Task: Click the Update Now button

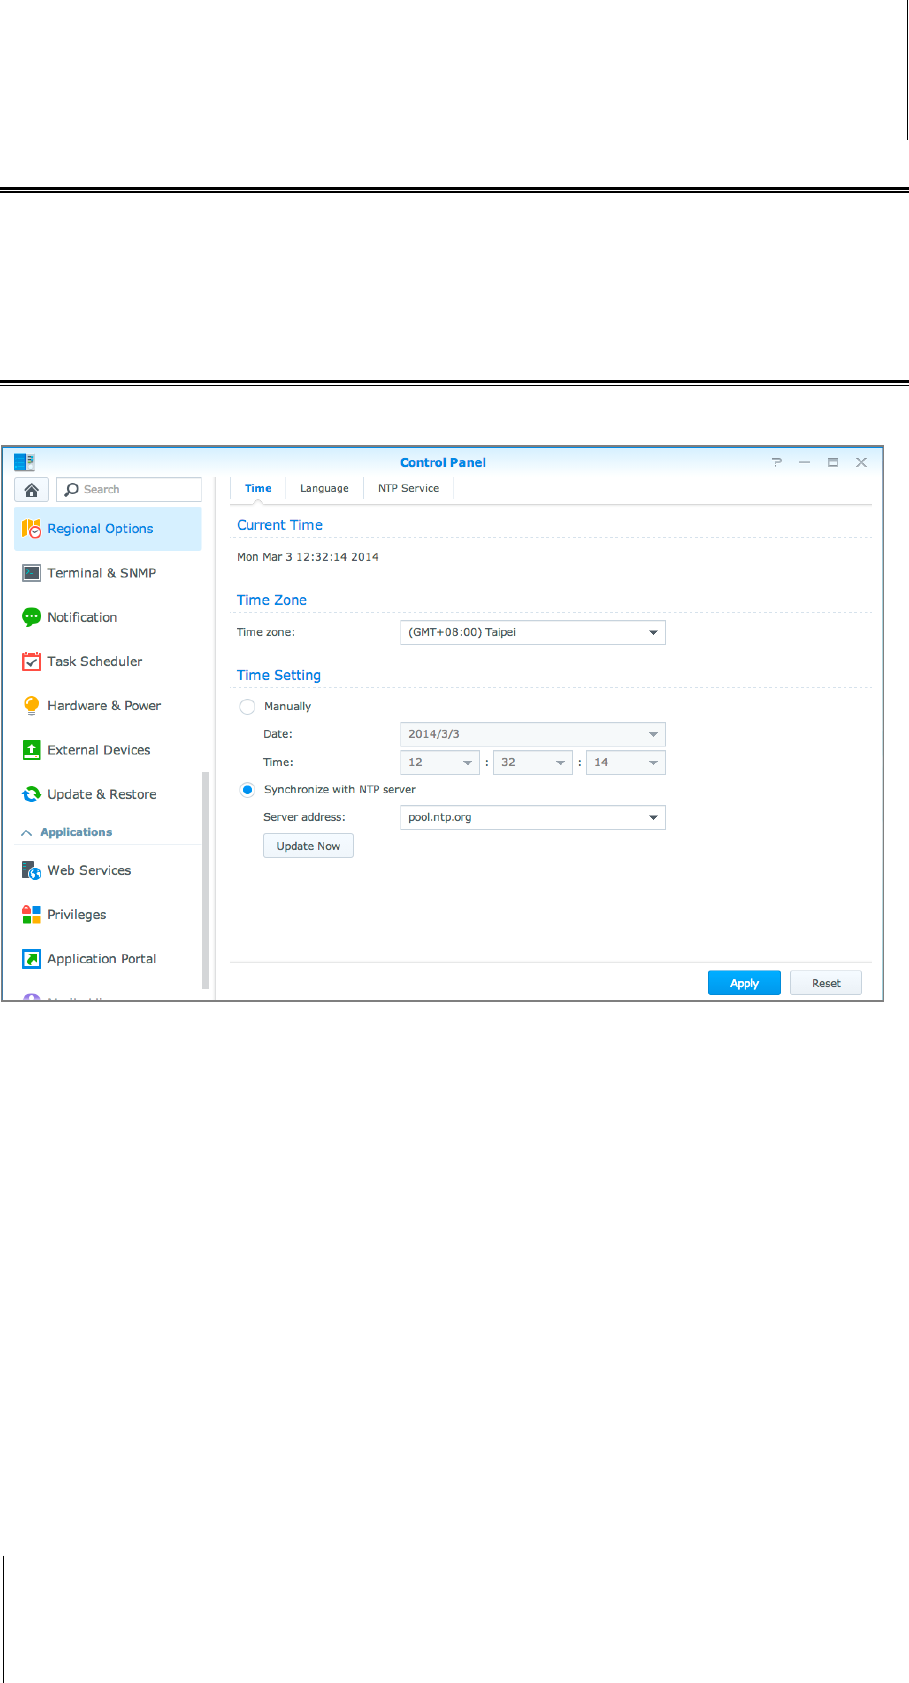Action: point(308,846)
